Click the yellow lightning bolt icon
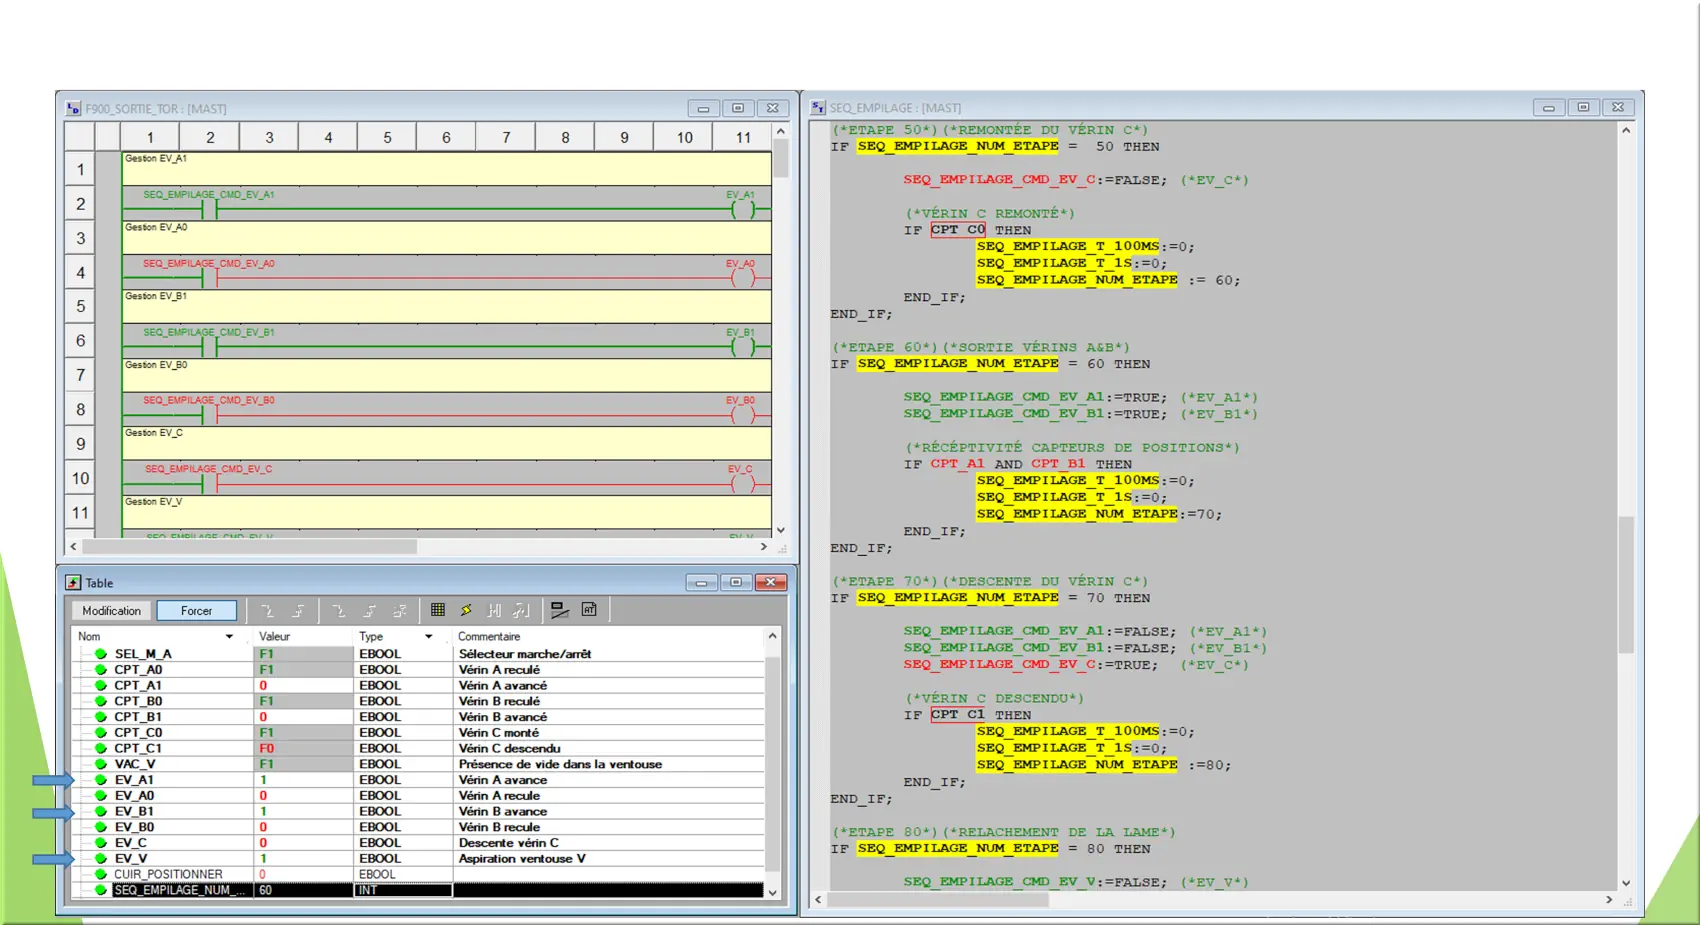This screenshot has height=925, width=1700. coord(466,610)
